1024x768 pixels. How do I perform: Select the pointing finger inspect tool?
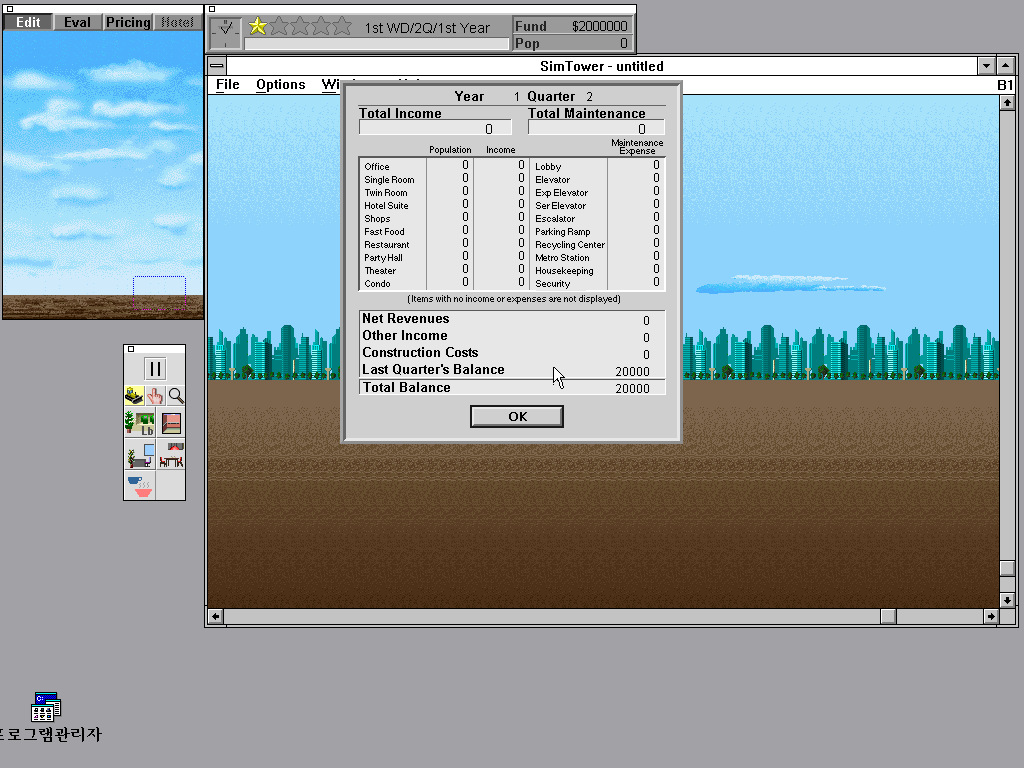[x=155, y=396]
